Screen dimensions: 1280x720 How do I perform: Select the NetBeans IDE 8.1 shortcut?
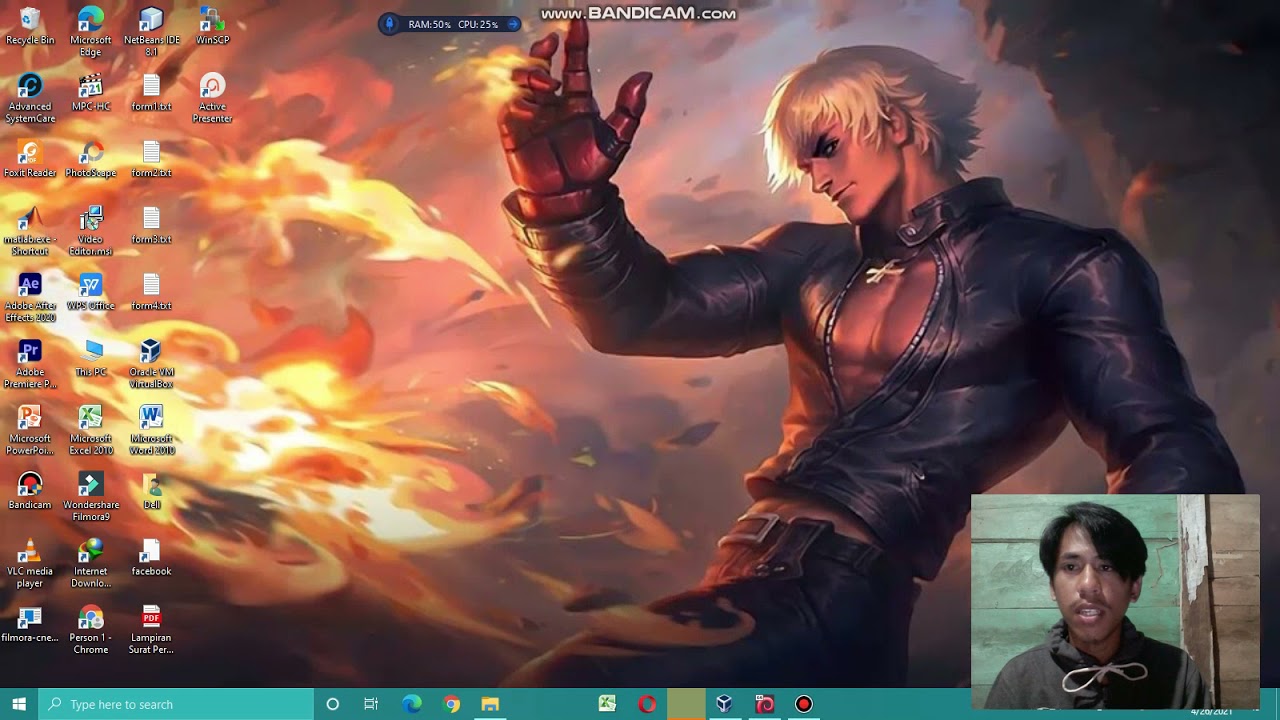[151, 32]
